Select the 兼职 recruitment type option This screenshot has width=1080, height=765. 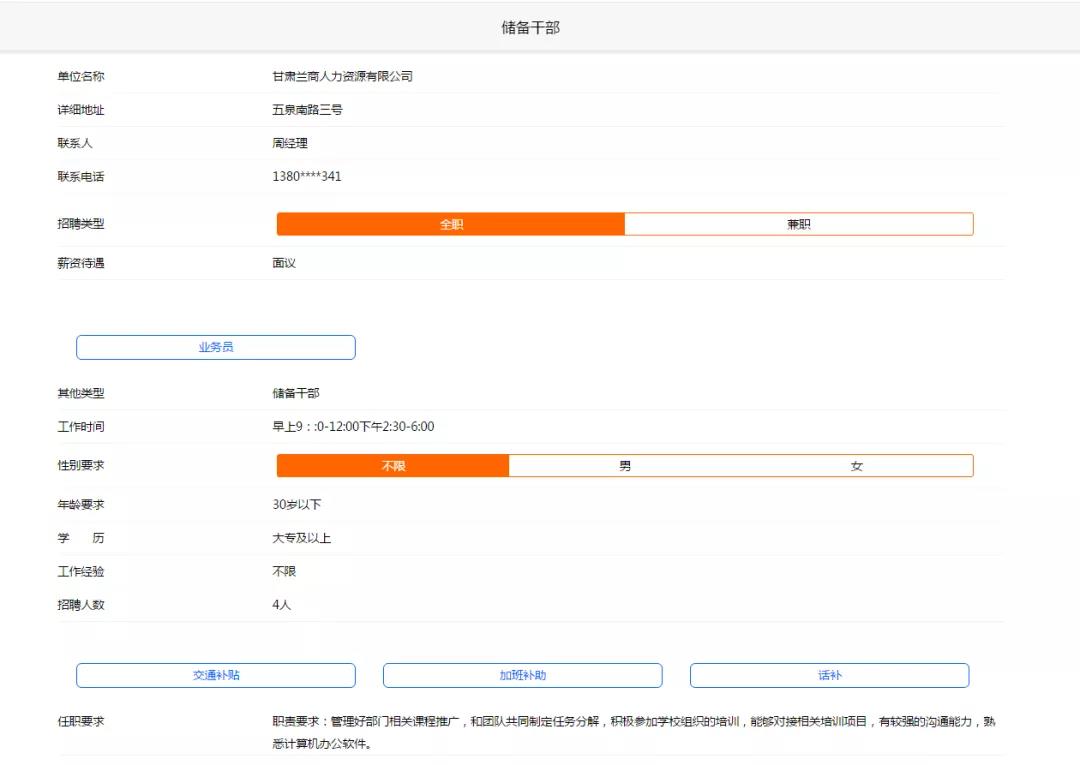point(798,224)
